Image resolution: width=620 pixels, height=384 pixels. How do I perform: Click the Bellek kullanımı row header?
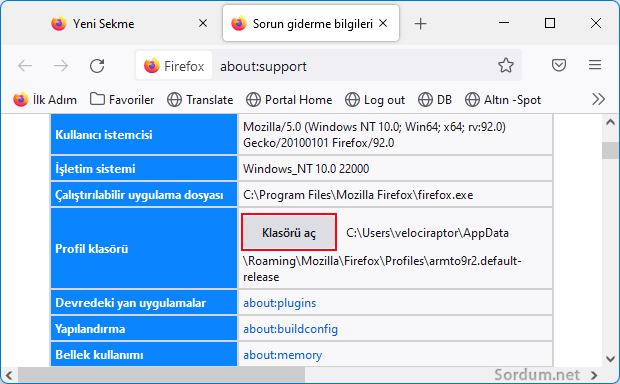(144, 355)
